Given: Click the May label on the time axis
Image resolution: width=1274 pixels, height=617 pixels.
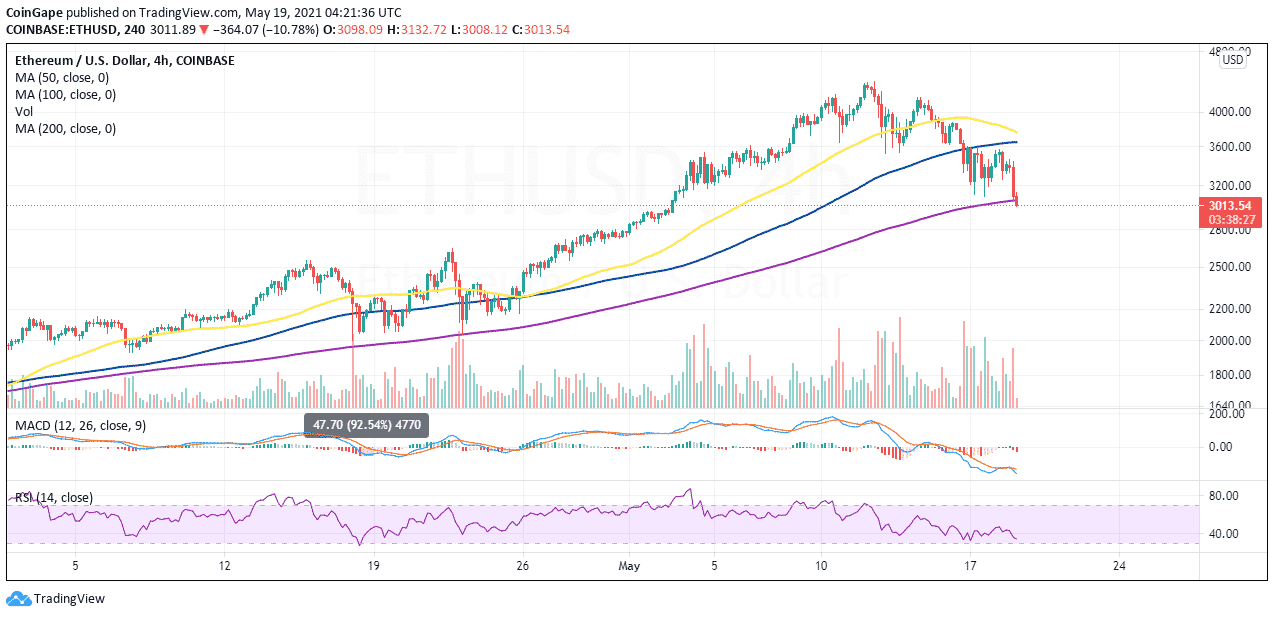Looking at the screenshot, I should tap(629, 565).
